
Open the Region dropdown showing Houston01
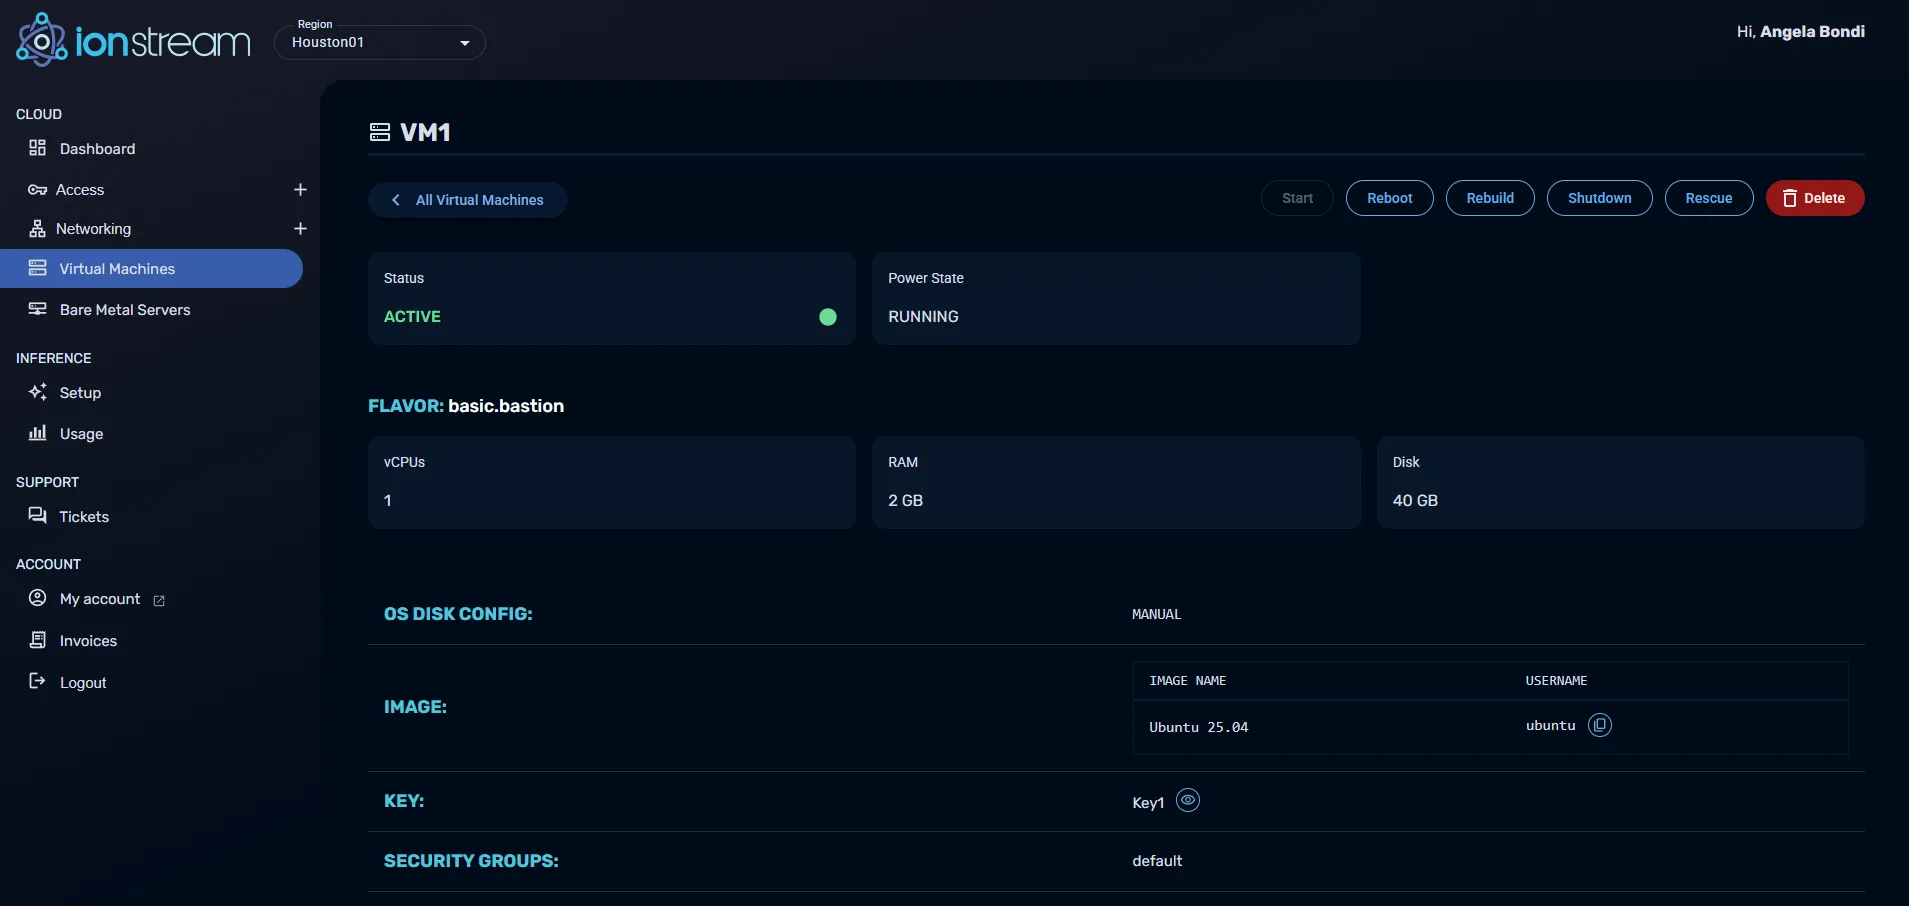[x=380, y=42]
